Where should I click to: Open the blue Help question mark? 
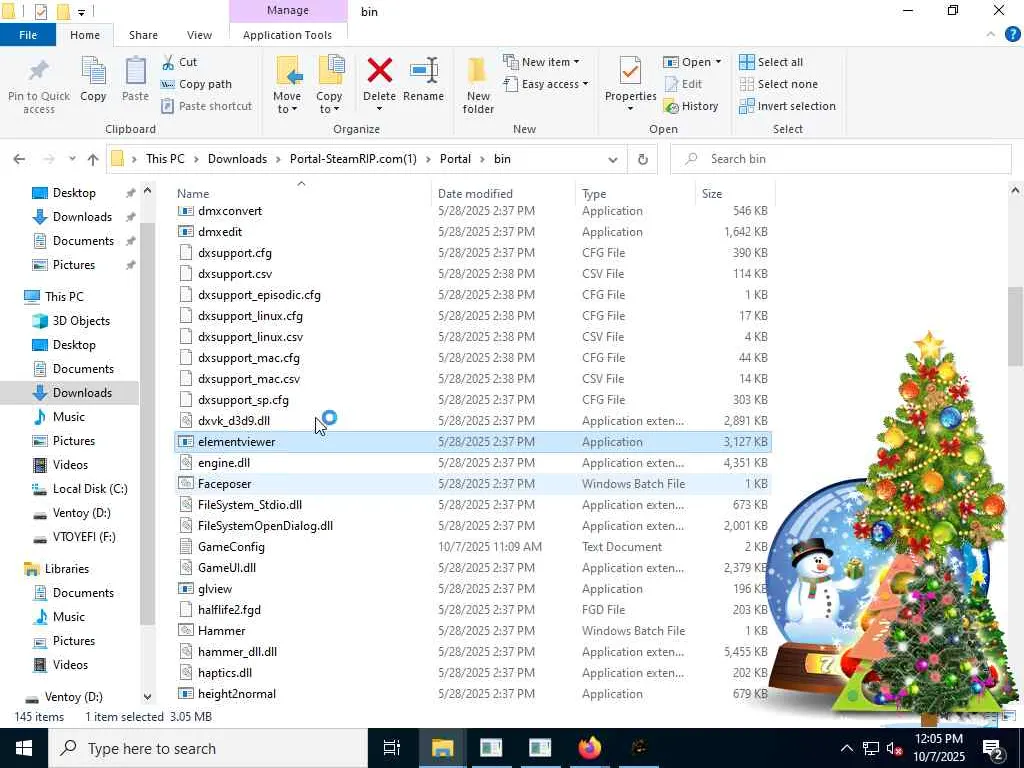point(1012,35)
